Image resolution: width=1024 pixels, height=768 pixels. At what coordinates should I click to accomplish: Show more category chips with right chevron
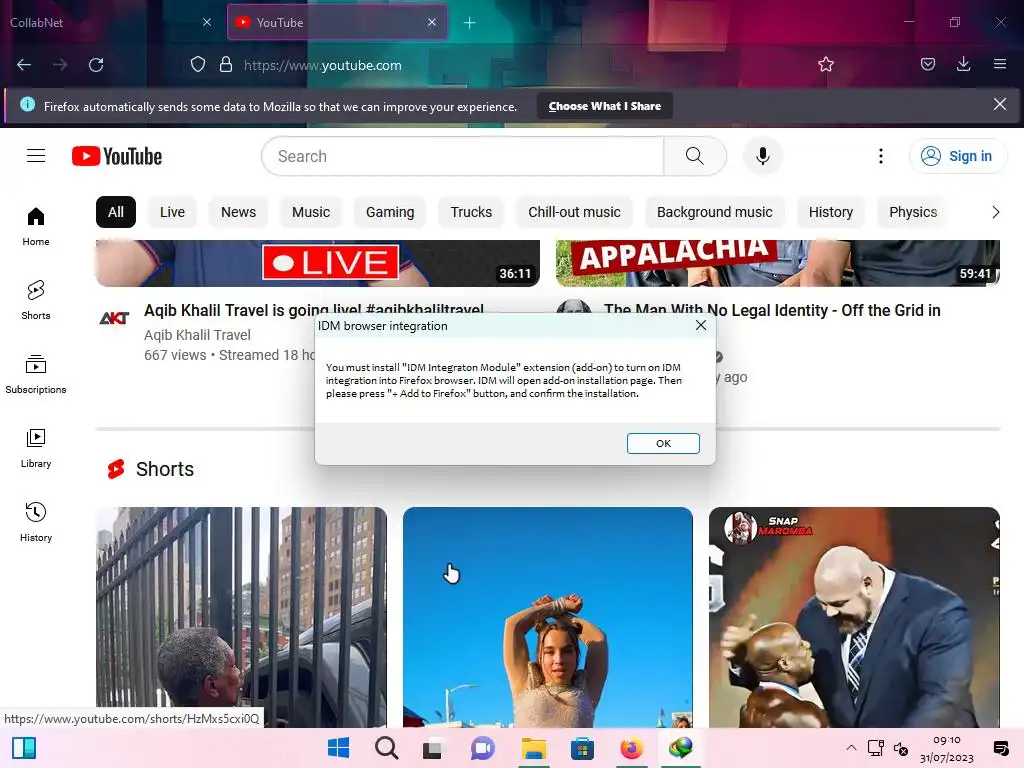pyautogui.click(x=995, y=212)
